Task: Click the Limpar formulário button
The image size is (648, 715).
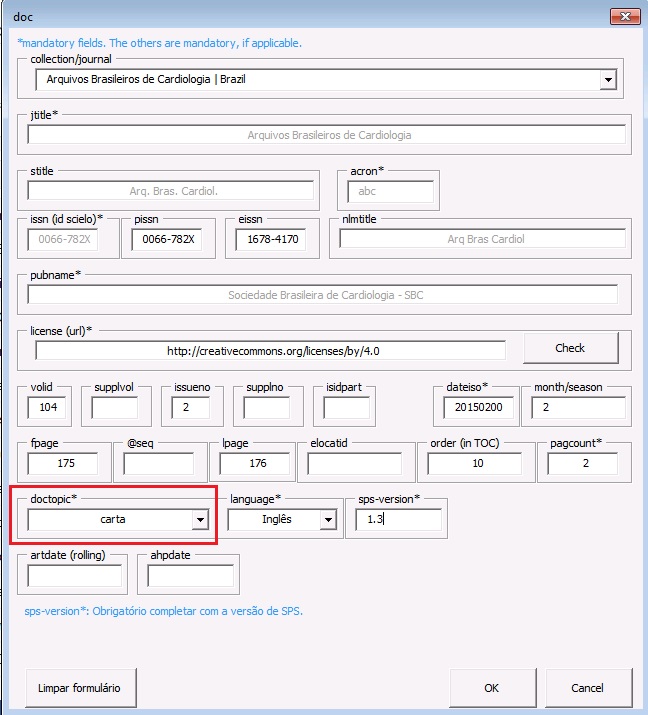Action: pyautogui.click(x=79, y=688)
